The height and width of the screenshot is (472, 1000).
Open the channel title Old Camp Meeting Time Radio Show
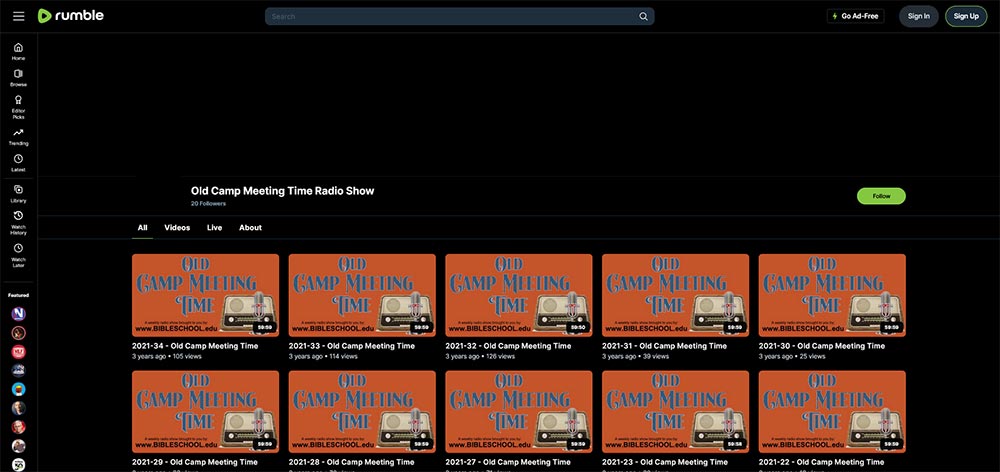pyautogui.click(x=283, y=191)
